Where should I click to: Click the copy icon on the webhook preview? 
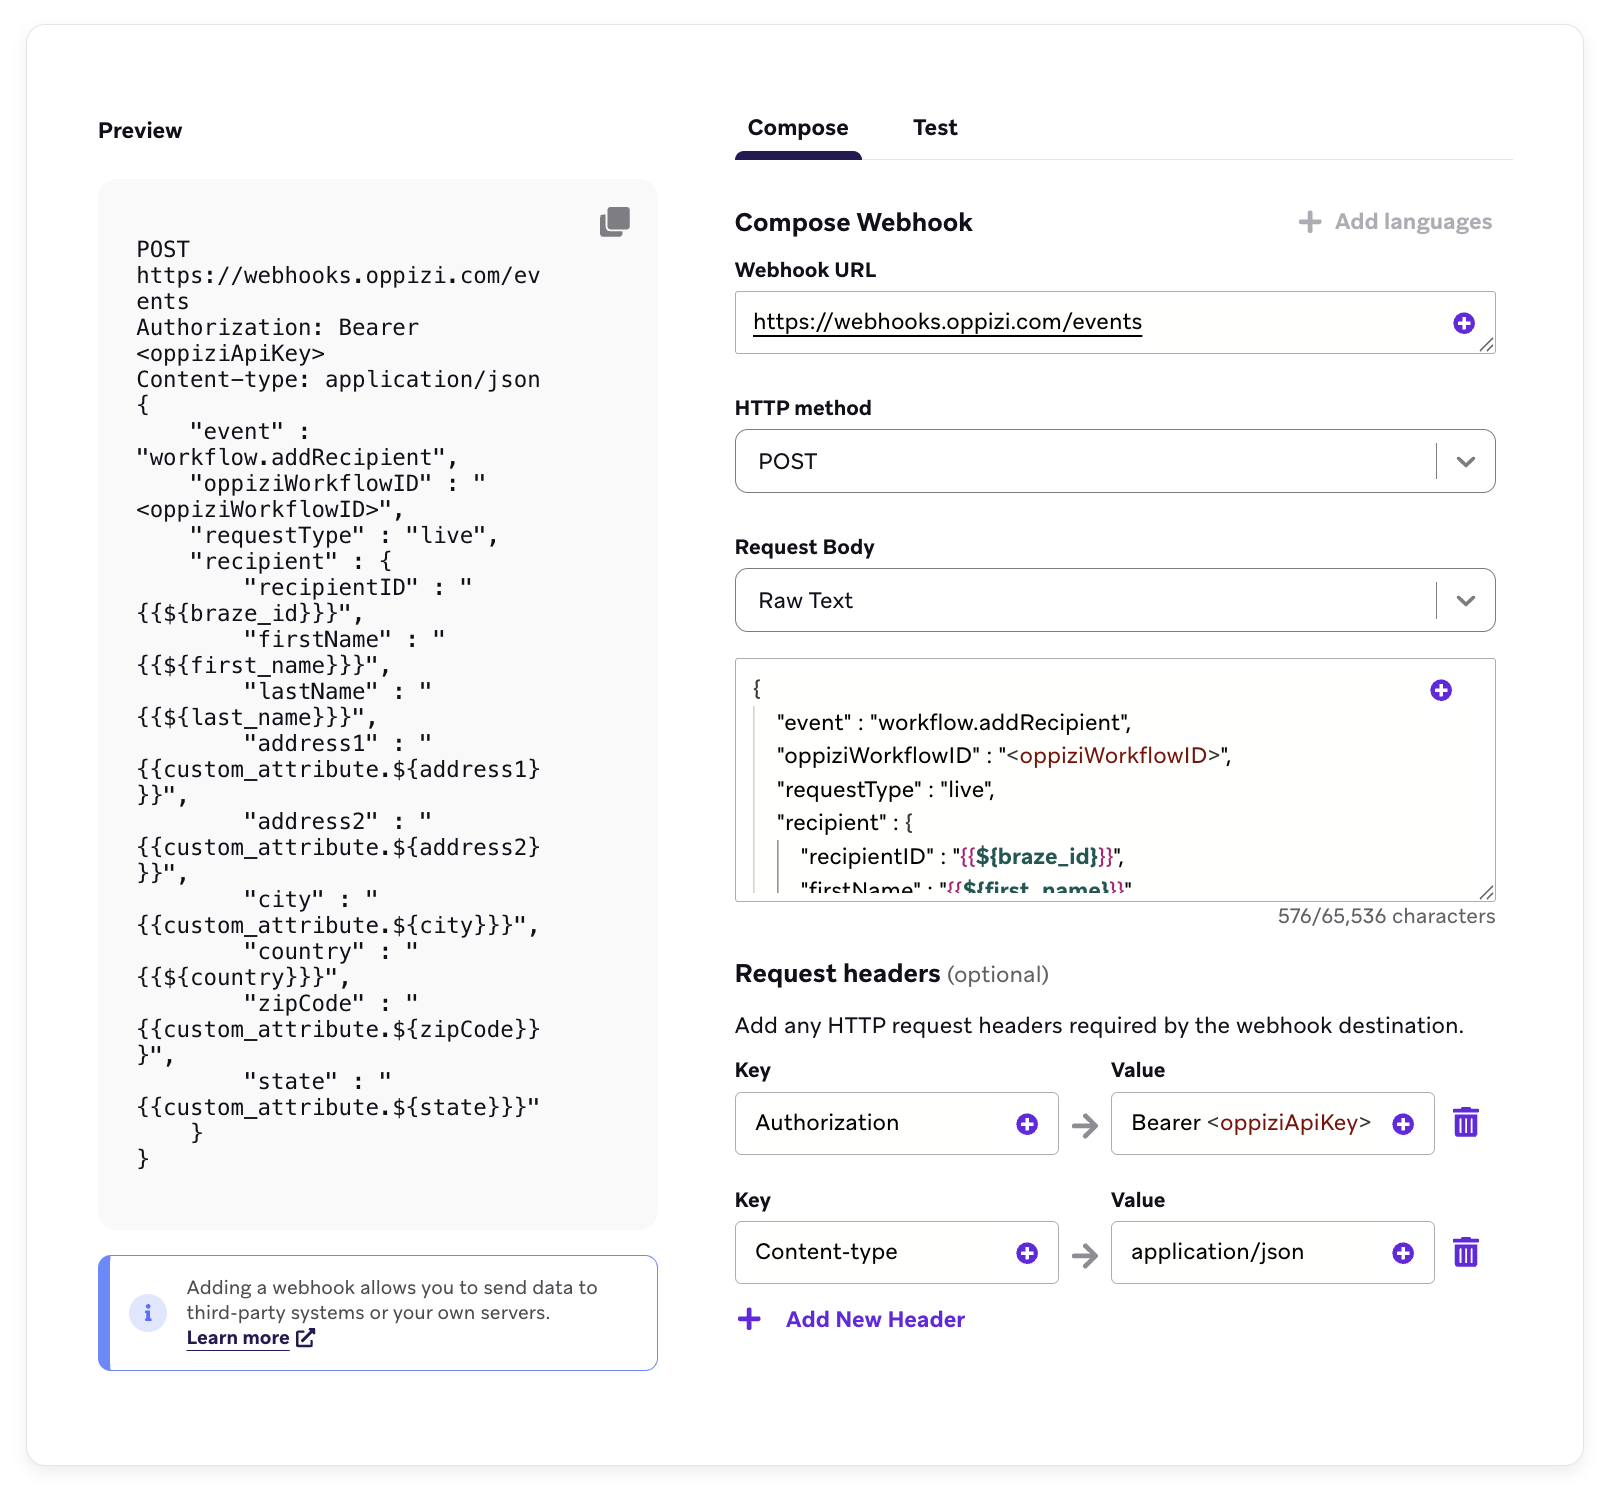pos(613,222)
